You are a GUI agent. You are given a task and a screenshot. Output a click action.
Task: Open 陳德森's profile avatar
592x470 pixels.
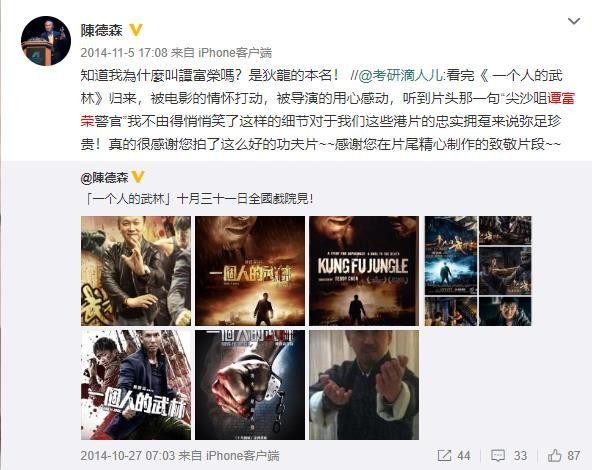[x=46, y=41]
